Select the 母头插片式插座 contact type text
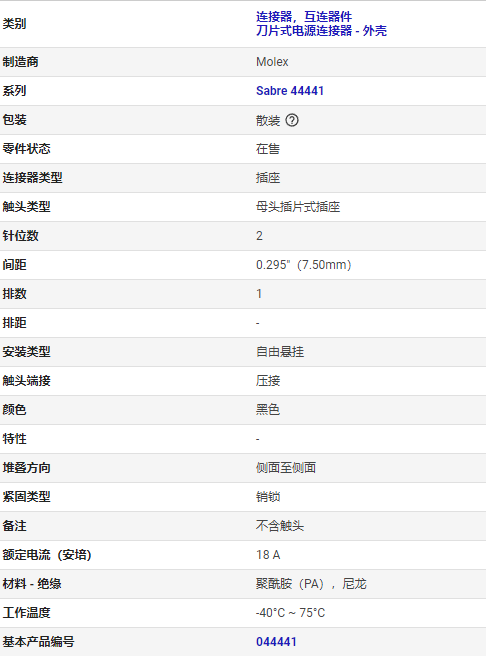The width and height of the screenshot is (486, 656). 298,207
